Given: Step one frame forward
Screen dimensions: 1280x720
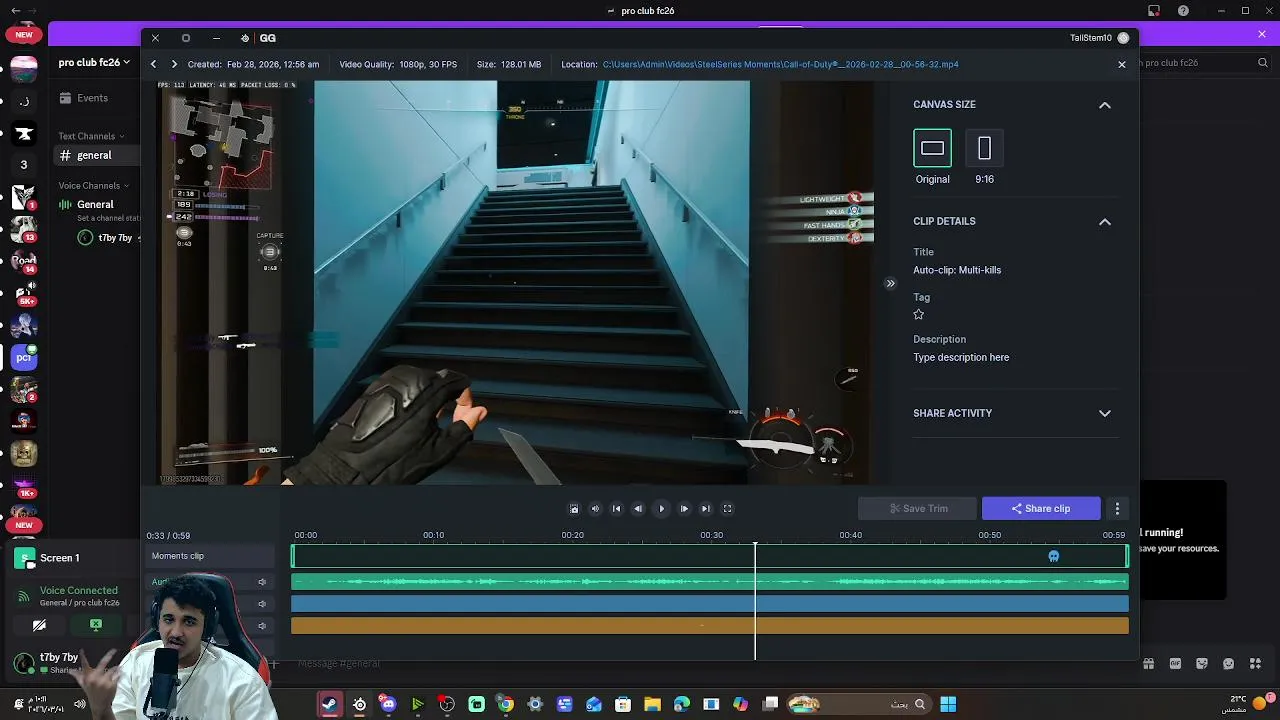Looking at the screenshot, I should point(684,509).
